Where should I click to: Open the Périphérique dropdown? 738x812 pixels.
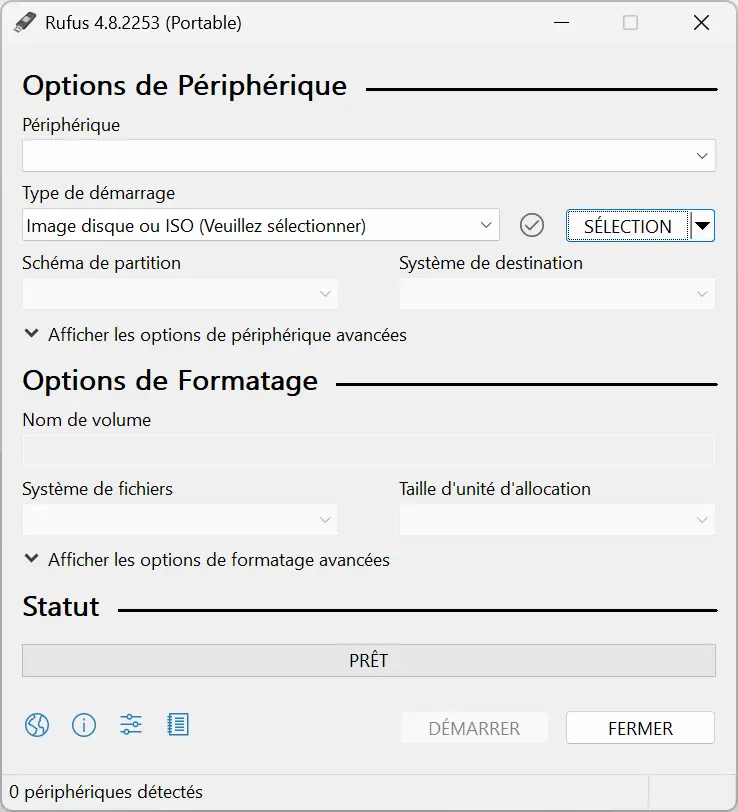pyautogui.click(x=369, y=155)
